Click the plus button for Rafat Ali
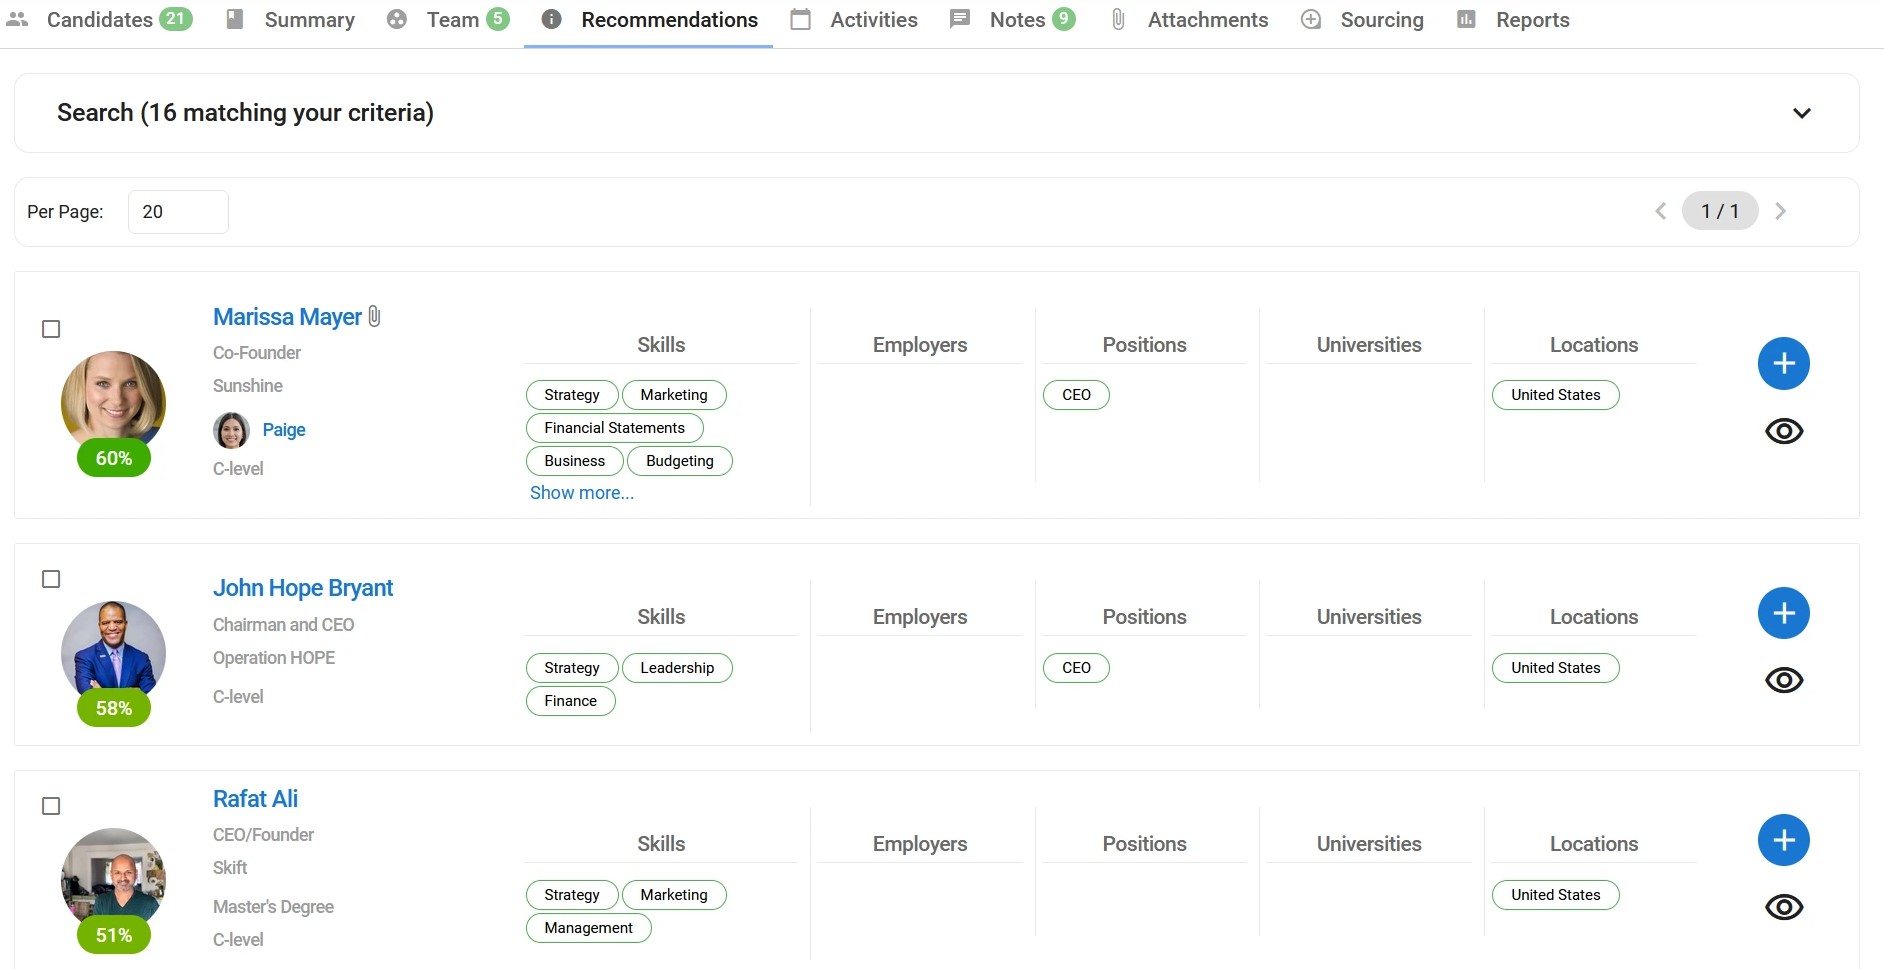1885x969 pixels. click(x=1783, y=840)
